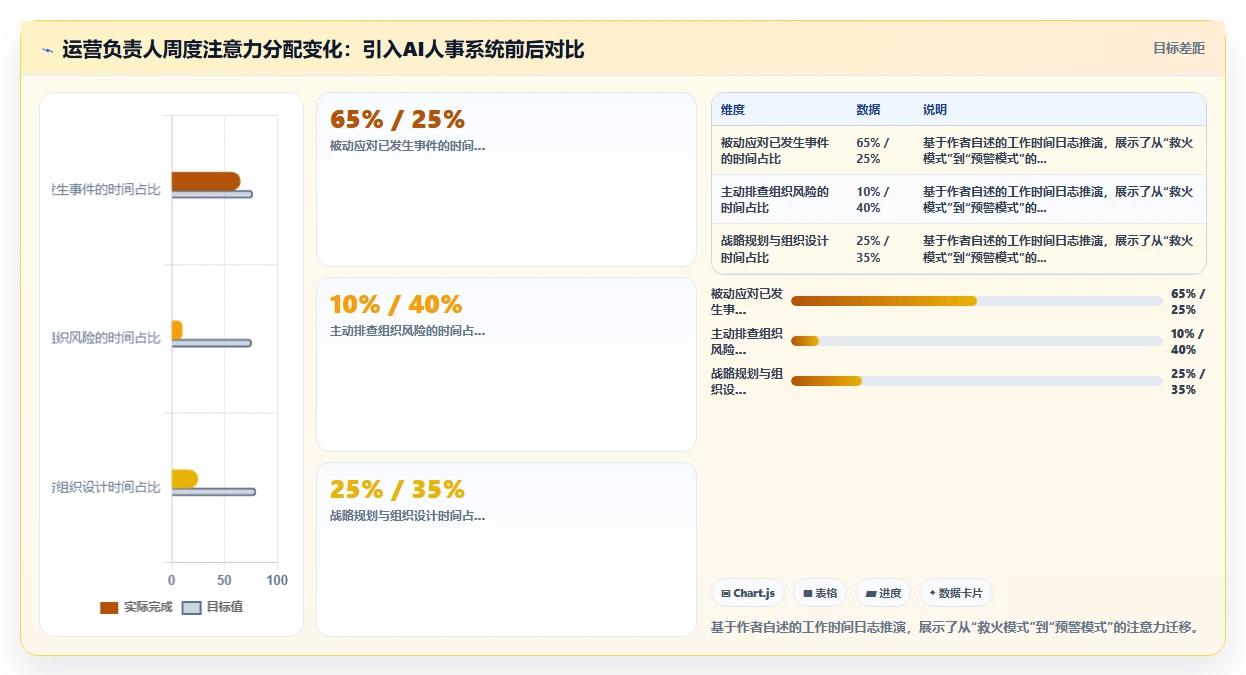Click the 主动排查组织风险… progress bar
The width and height of the screenshot is (1246, 675).
pos(976,341)
